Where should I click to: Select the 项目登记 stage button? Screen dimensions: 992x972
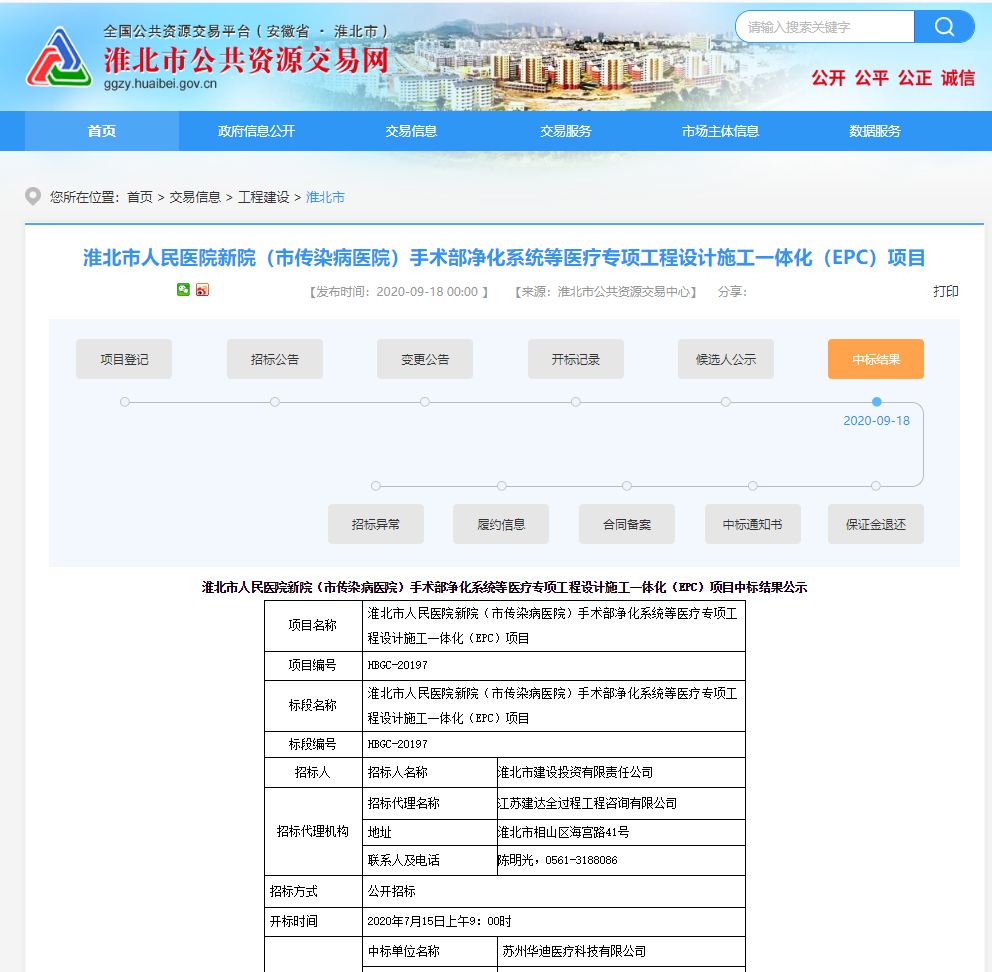tap(124, 359)
